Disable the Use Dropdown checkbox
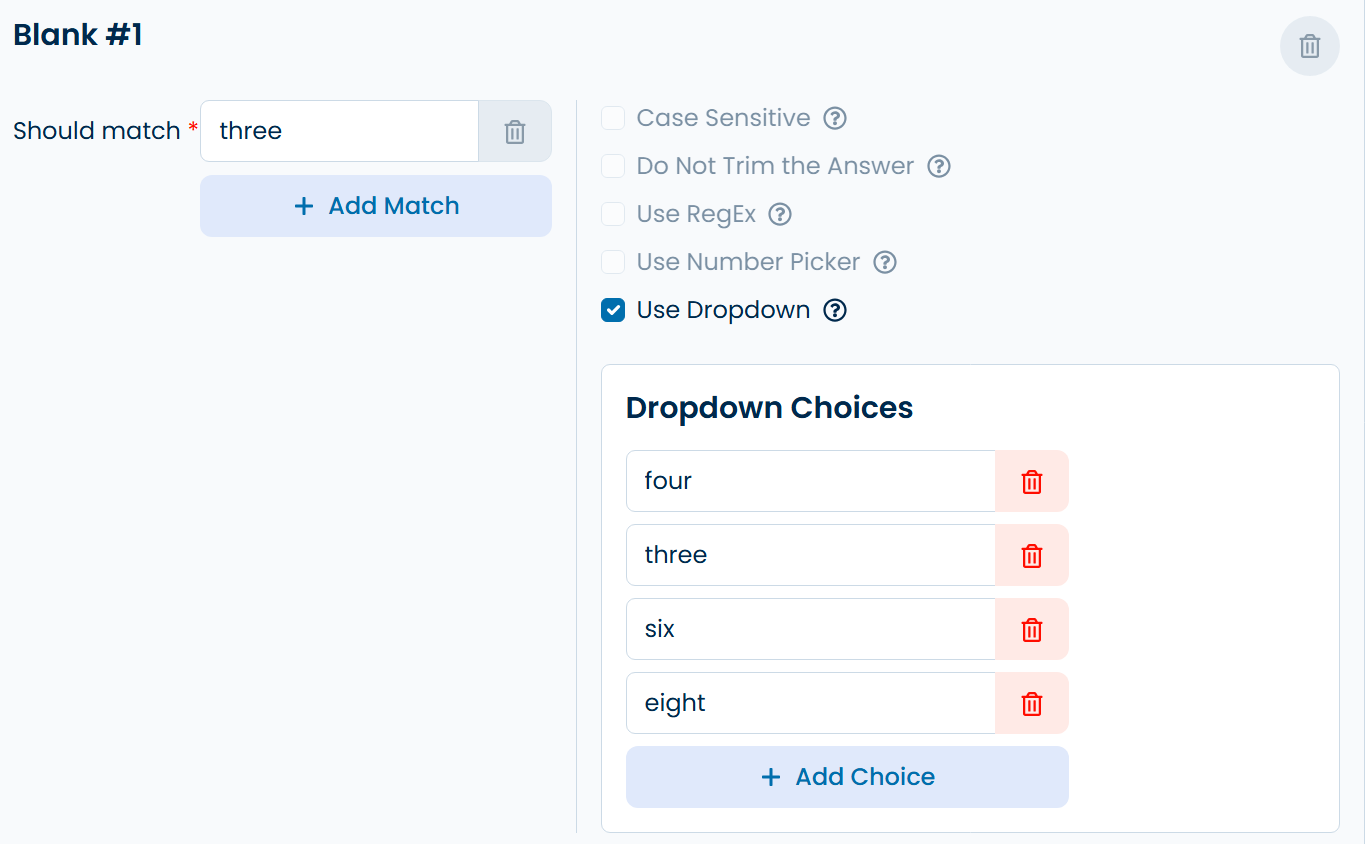The image size is (1371, 844). 612,310
